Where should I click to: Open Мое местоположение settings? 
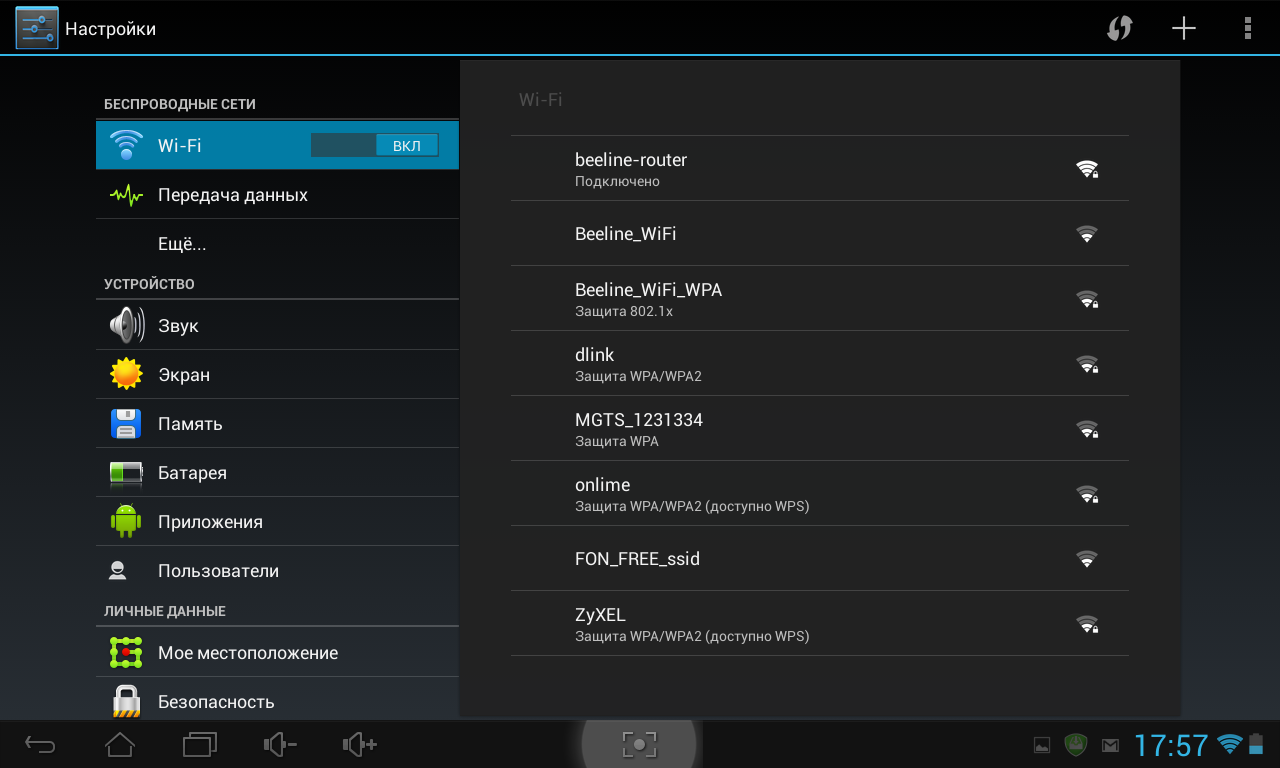277,653
